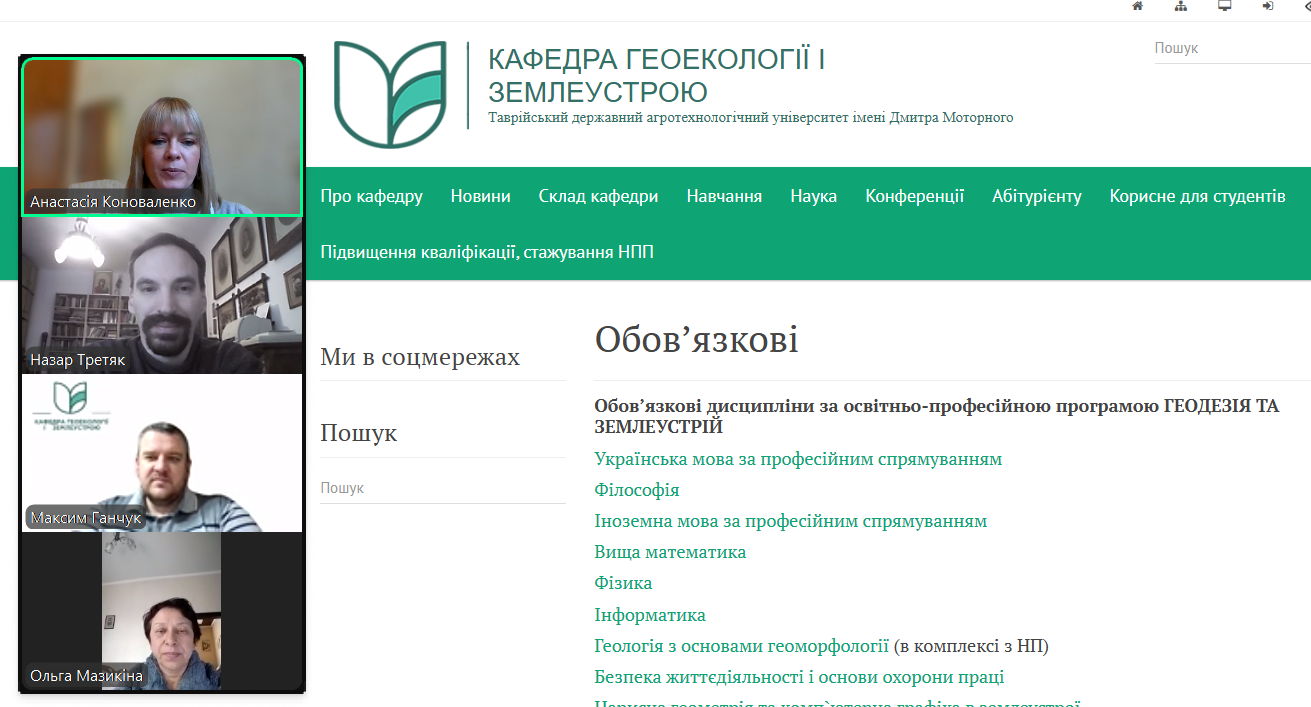Open the Навчання menu
This screenshot has height=707, width=1311.
(x=724, y=196)
